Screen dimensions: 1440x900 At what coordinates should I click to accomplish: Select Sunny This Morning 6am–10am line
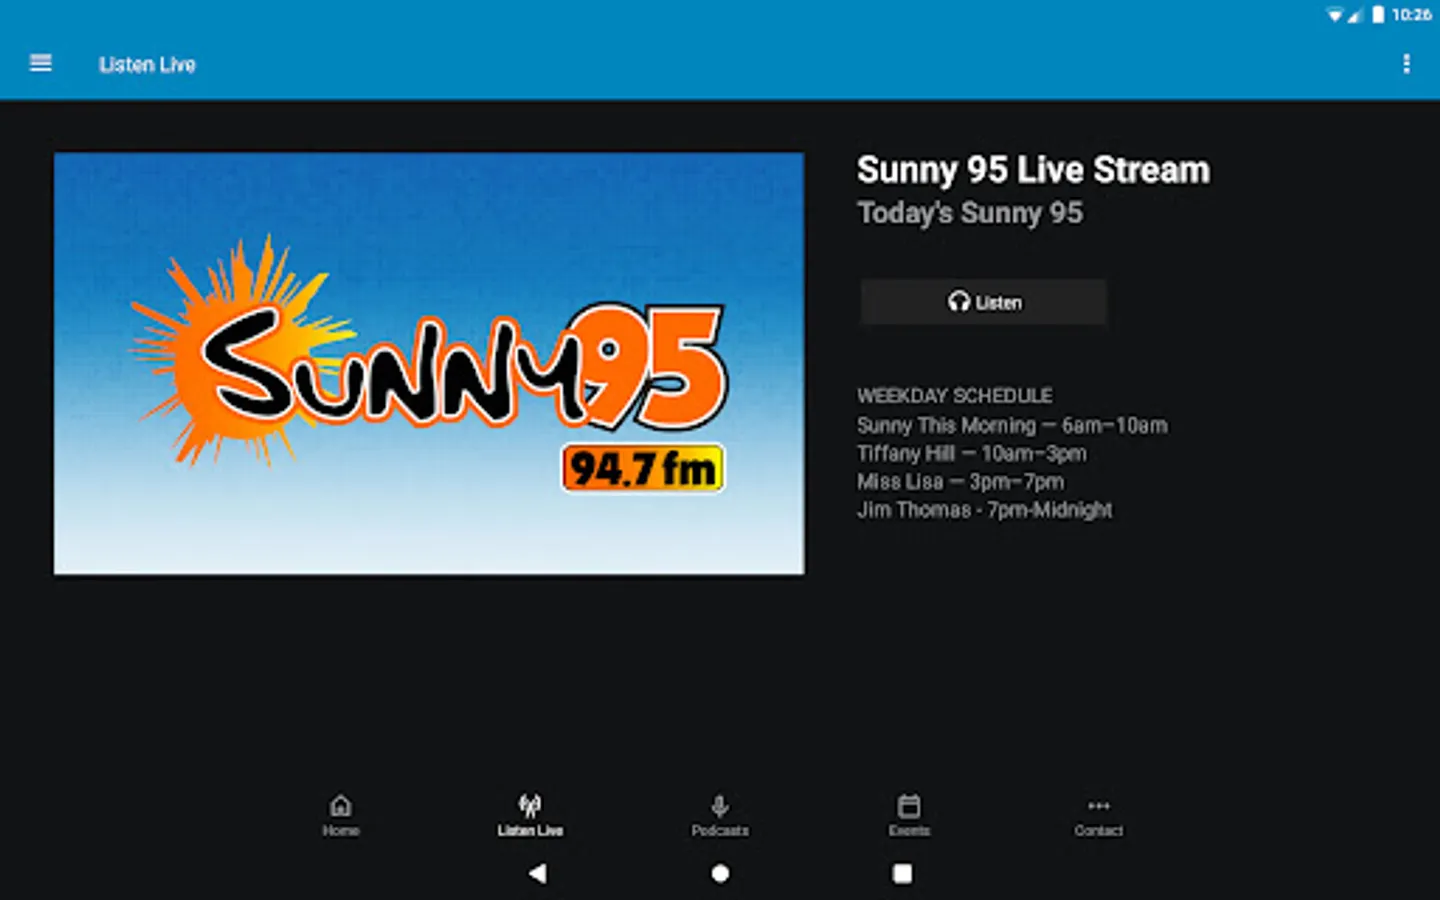pos(1012,425)
